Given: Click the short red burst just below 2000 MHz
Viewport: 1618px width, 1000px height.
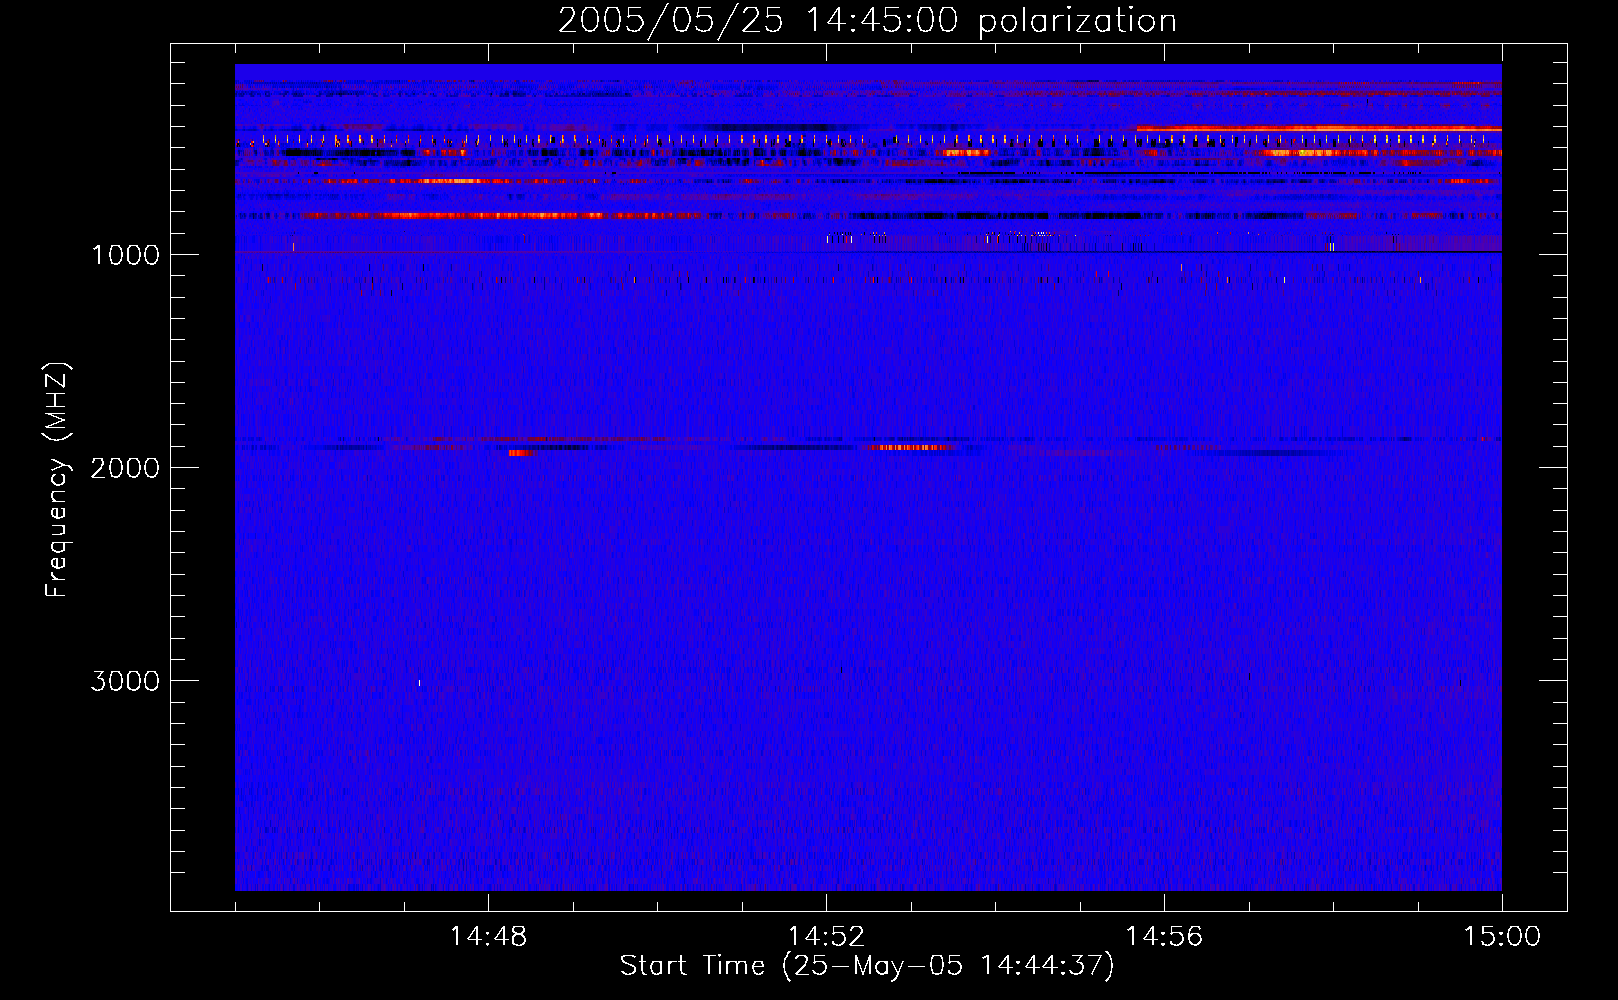Looking at the screenshot, I should tap(522, 453).
